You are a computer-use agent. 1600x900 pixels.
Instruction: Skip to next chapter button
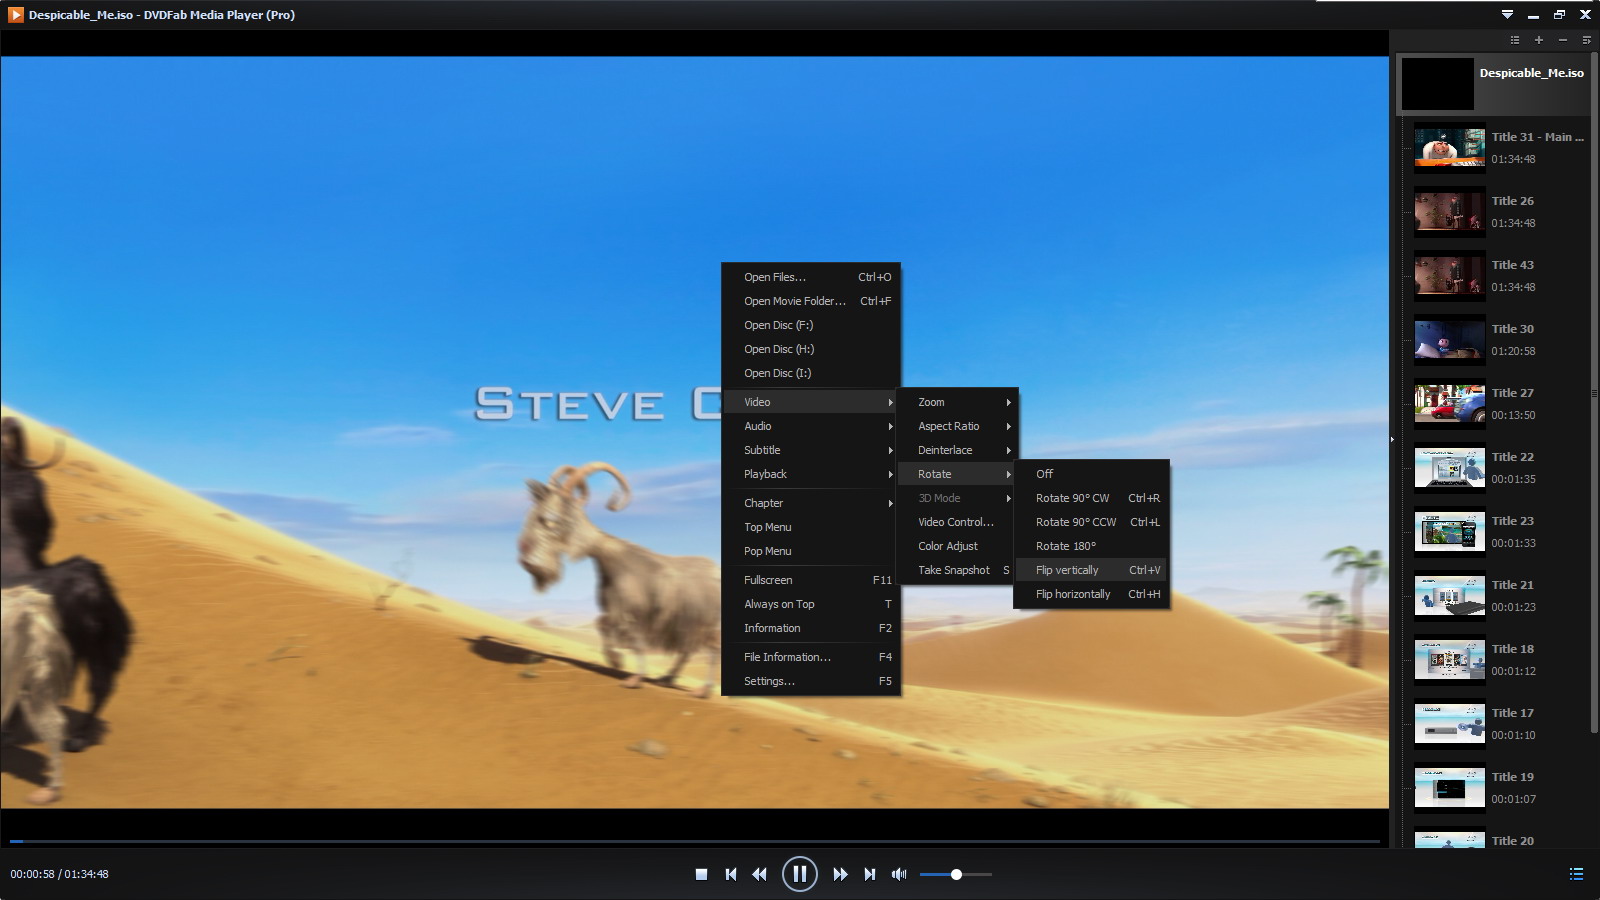click(870, 874)
